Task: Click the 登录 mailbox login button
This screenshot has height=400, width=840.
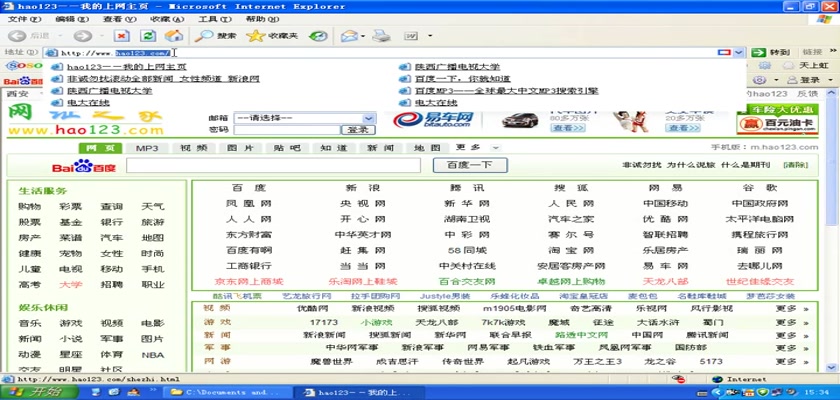Action: [x=358, y=130]
